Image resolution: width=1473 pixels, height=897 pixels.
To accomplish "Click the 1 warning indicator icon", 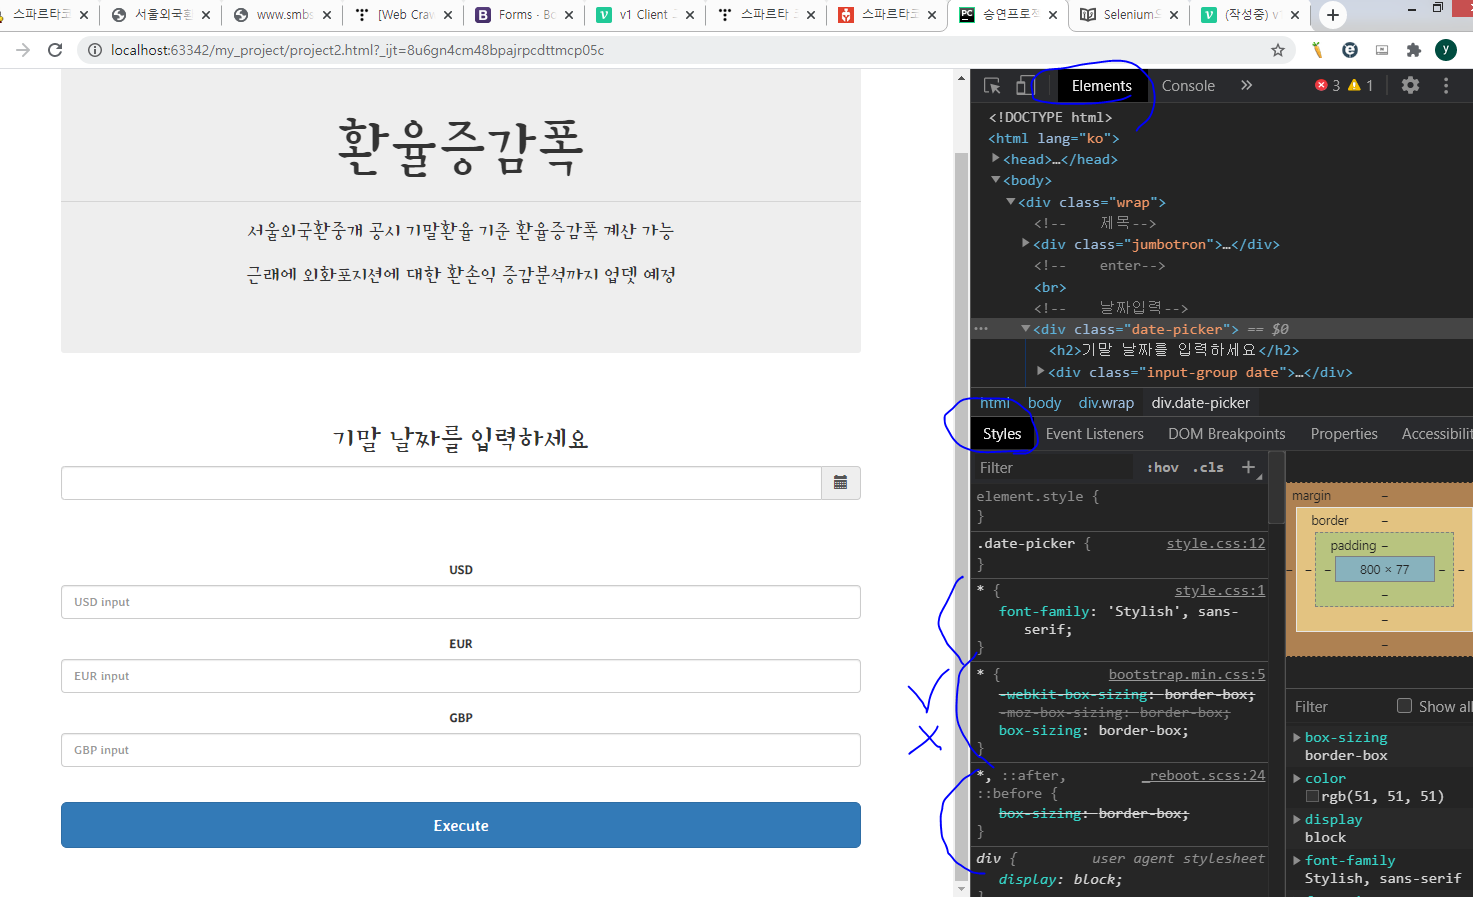I will tap(1355, 85).
